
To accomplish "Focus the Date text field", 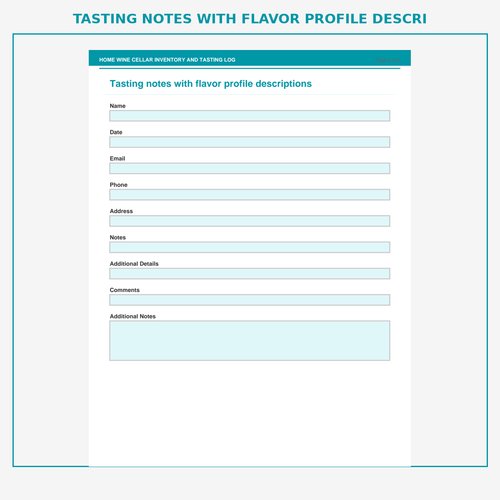I will [249, 142].
